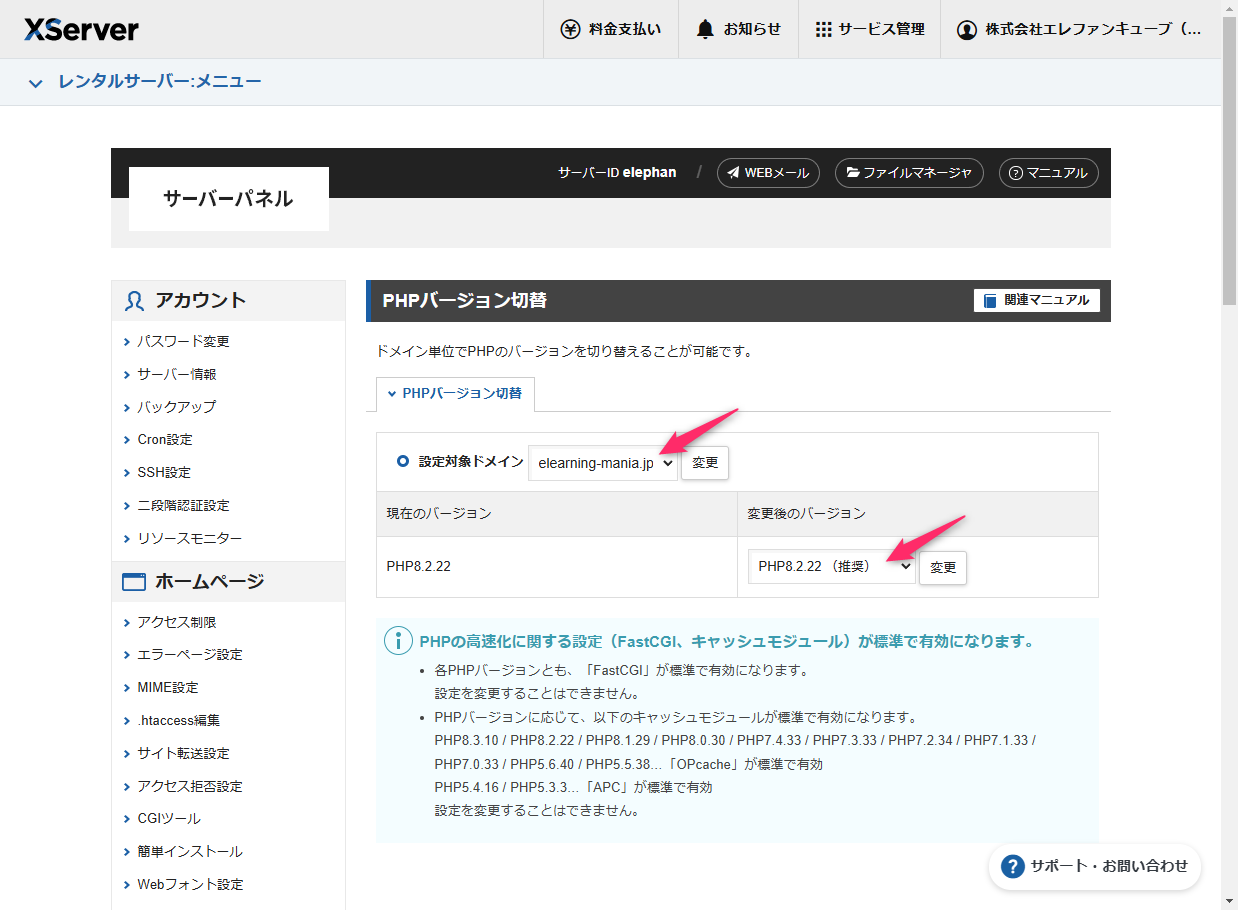Open WEBメール button
Viewport: 1238px width, 910px height.
click(x=768, y=173)
